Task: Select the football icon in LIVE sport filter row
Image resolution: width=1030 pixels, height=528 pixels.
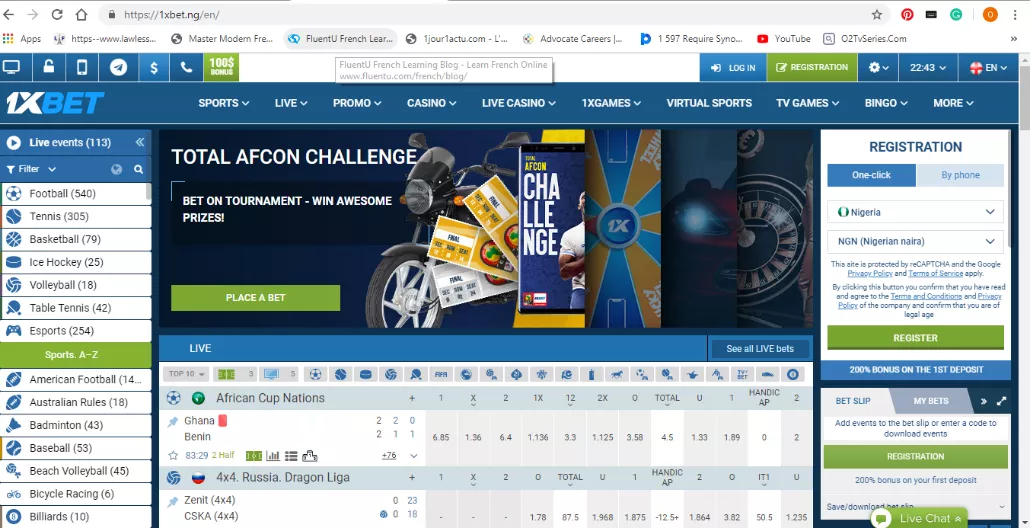Action: (315, 374)
